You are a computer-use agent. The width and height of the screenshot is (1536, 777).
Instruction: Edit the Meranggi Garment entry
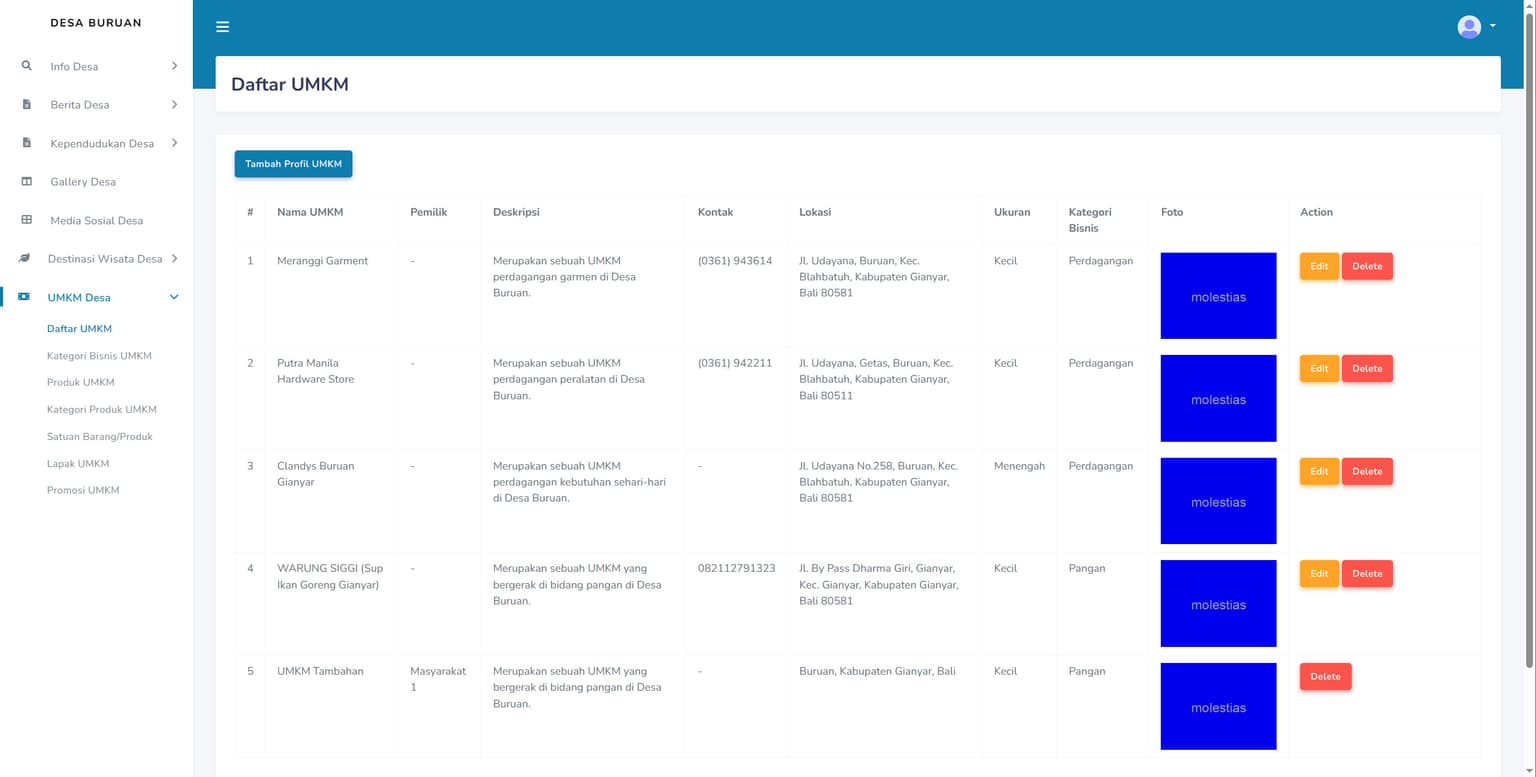tap(1318, 266)
